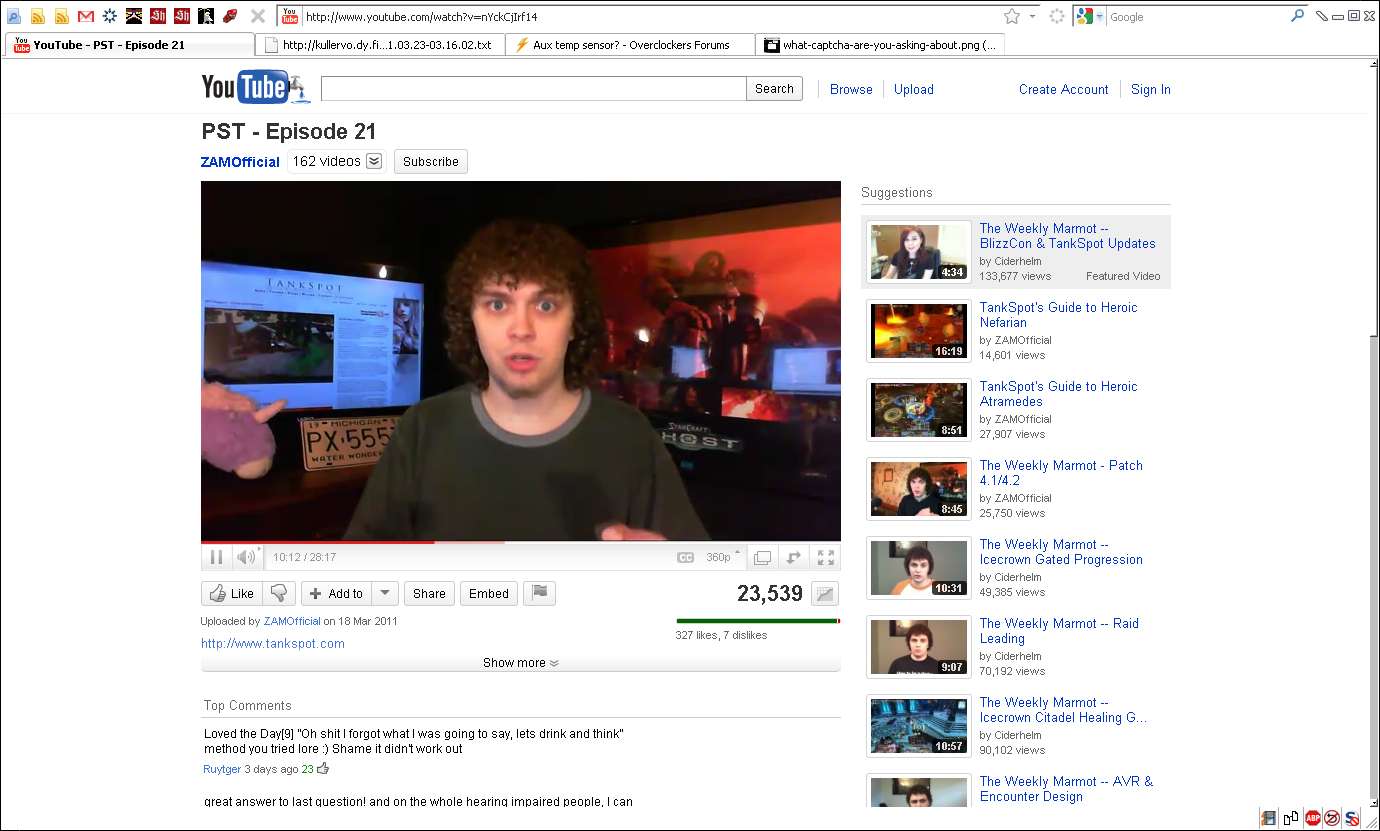Open Heroic Nefarian video thumbnail
Image resolution: width=1380 pixels, height=831 pixels.
point(919,330)
